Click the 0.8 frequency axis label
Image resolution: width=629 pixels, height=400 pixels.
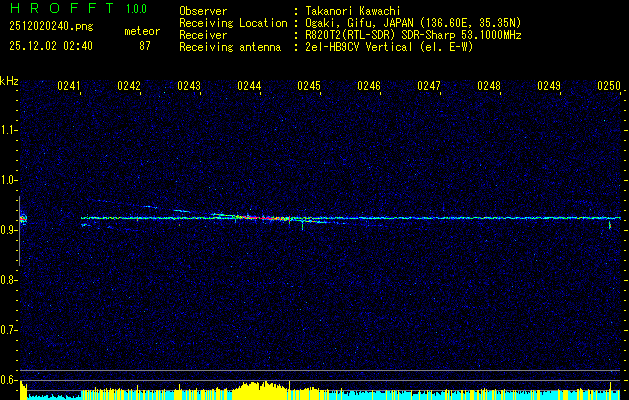pyautogui.click(x=9, y=280)
